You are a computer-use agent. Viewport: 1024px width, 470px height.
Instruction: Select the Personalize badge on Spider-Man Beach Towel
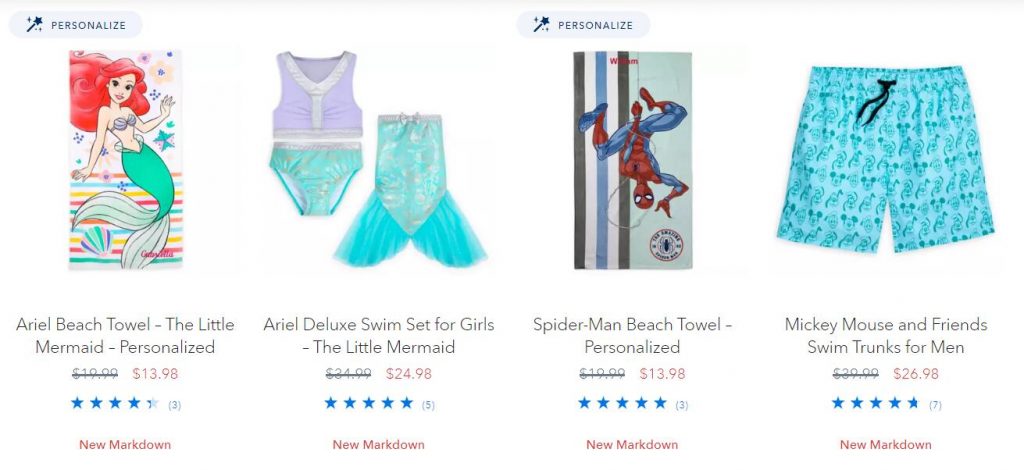(583, 25)
